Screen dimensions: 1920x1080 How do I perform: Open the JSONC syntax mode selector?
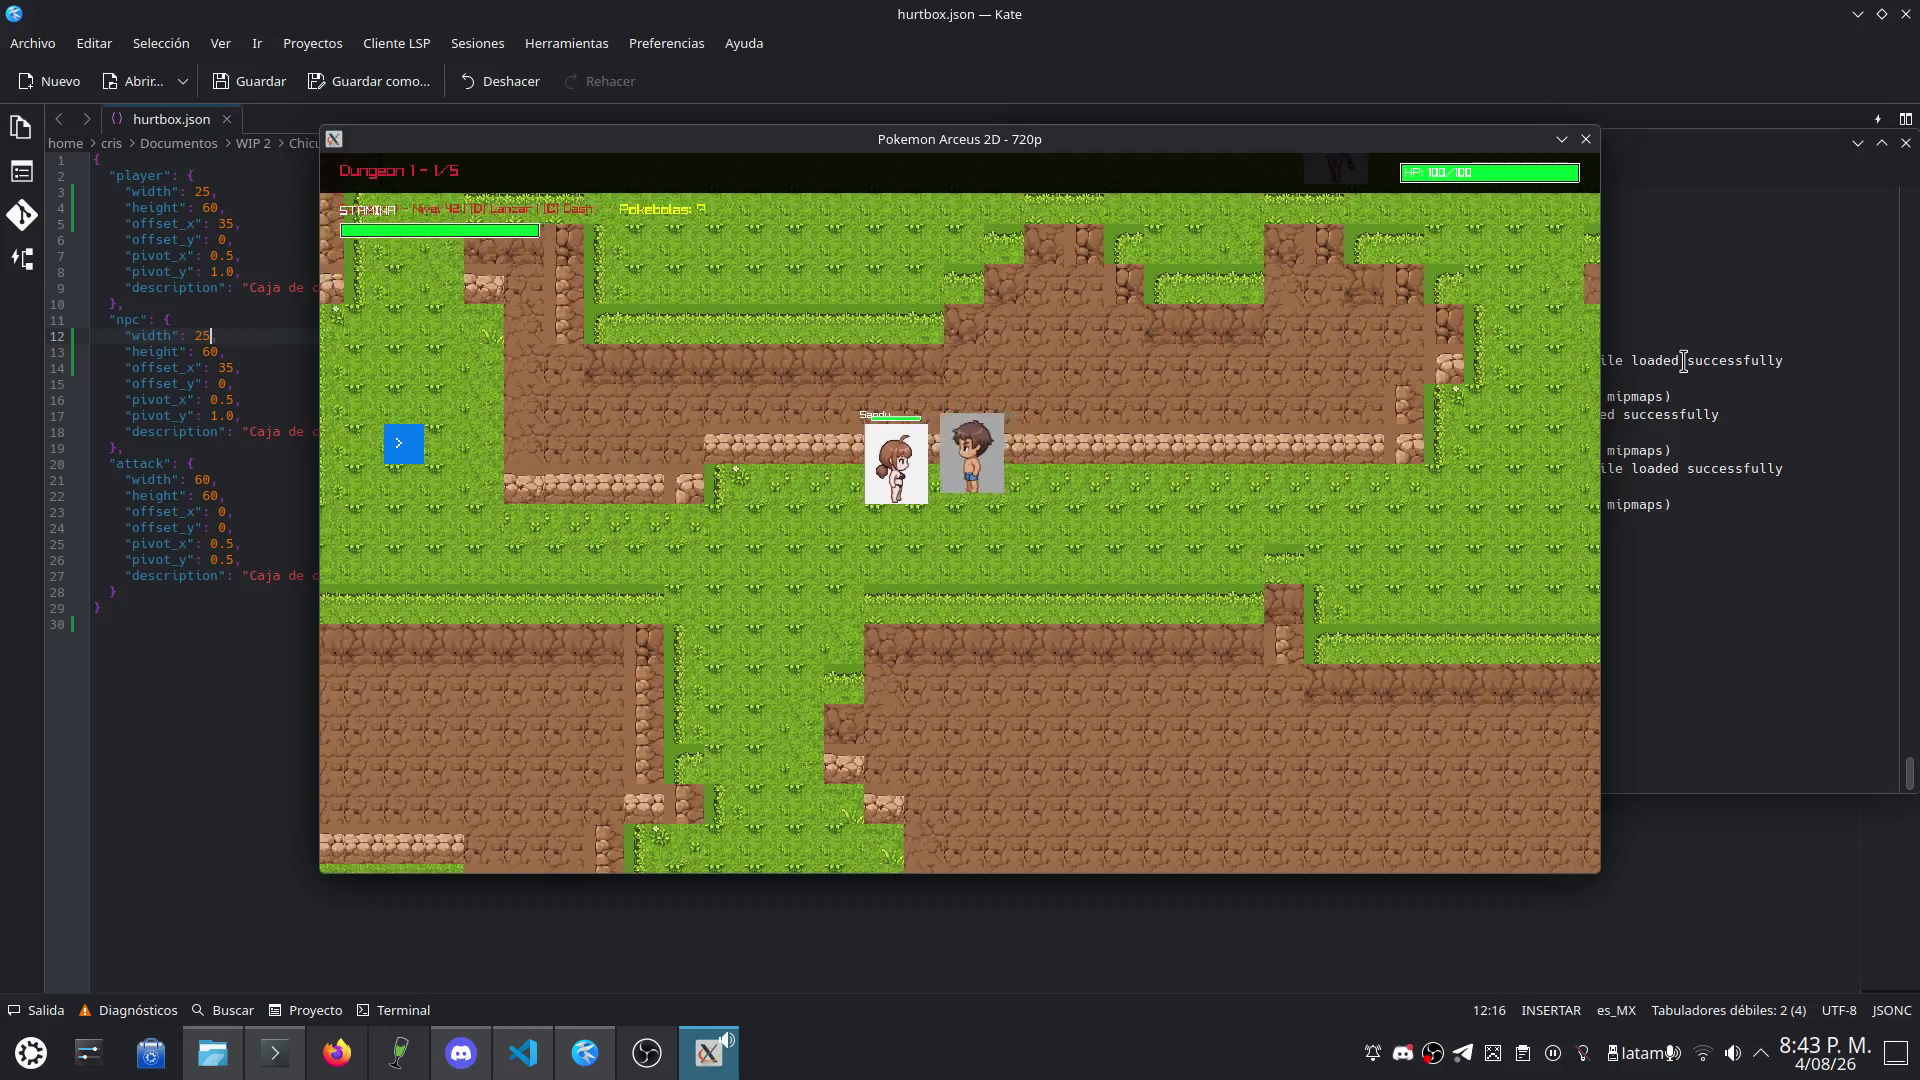click(1892, 1010)
